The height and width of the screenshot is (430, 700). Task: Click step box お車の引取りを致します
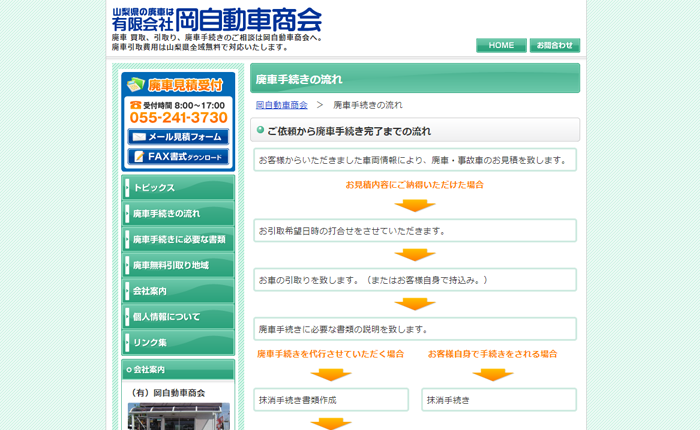(x=415, y=280)
